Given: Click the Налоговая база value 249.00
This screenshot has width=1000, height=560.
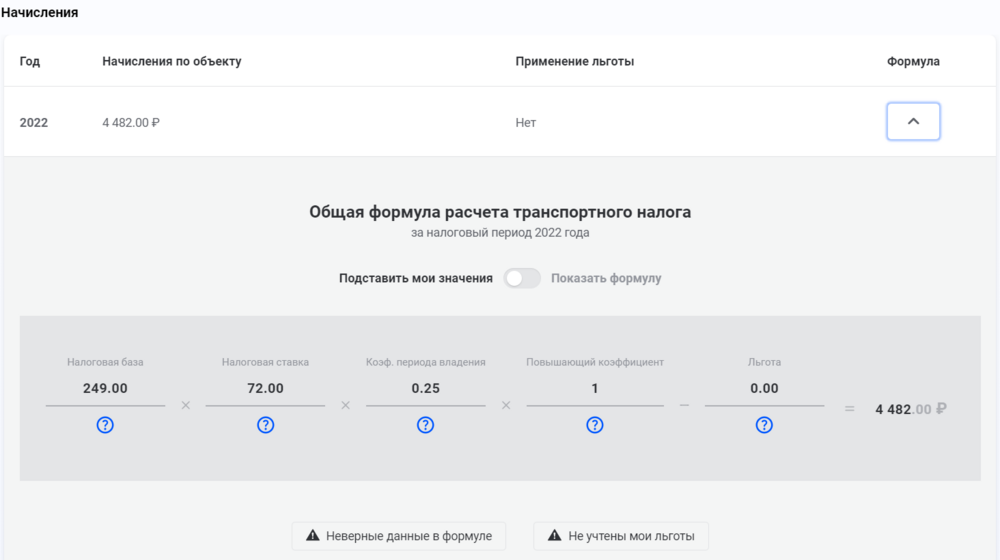Looking at the screenshot, I should point(105,388).
